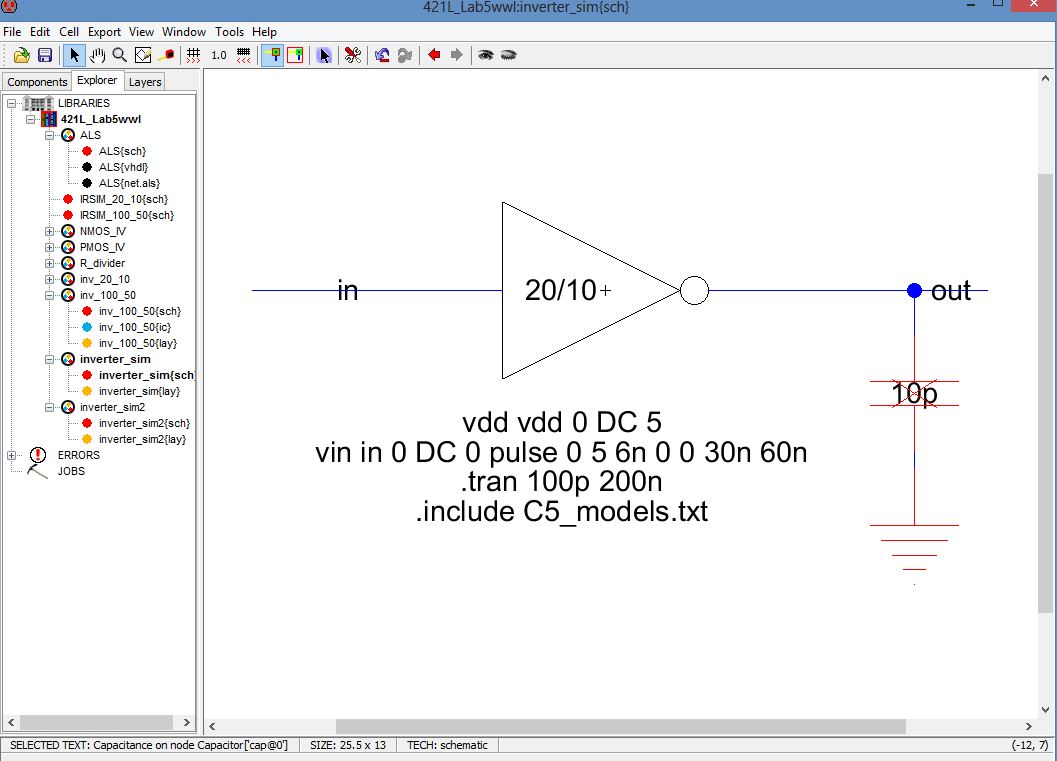Select the Click/Zoom/Wire arrow tool
Viewport: 1057px width, 761px height.
[74, 55]
